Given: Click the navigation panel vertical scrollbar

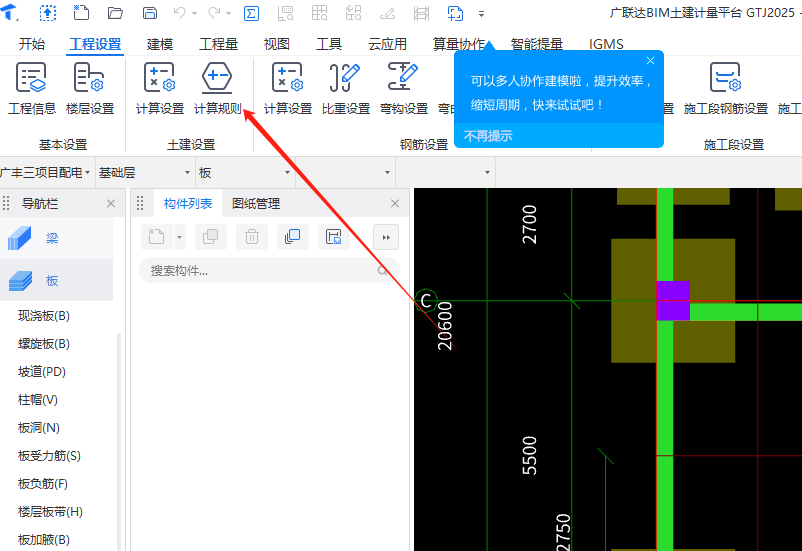Looking at the screenshot, I should (x=119, y=440).
